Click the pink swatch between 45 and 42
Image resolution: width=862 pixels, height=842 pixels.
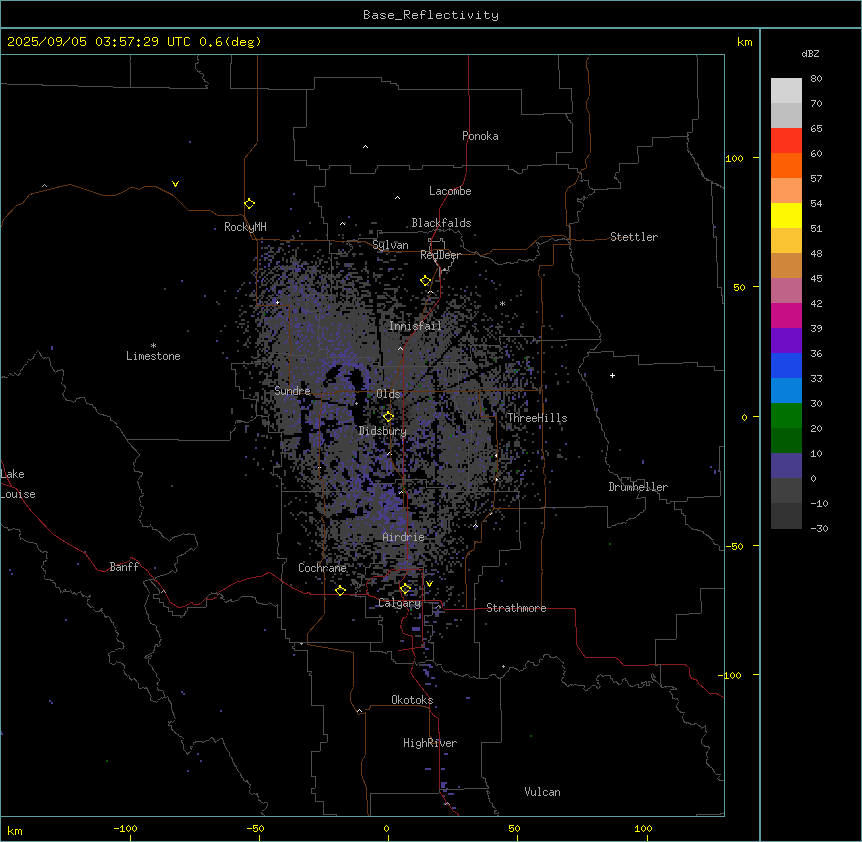pos(786,290)
